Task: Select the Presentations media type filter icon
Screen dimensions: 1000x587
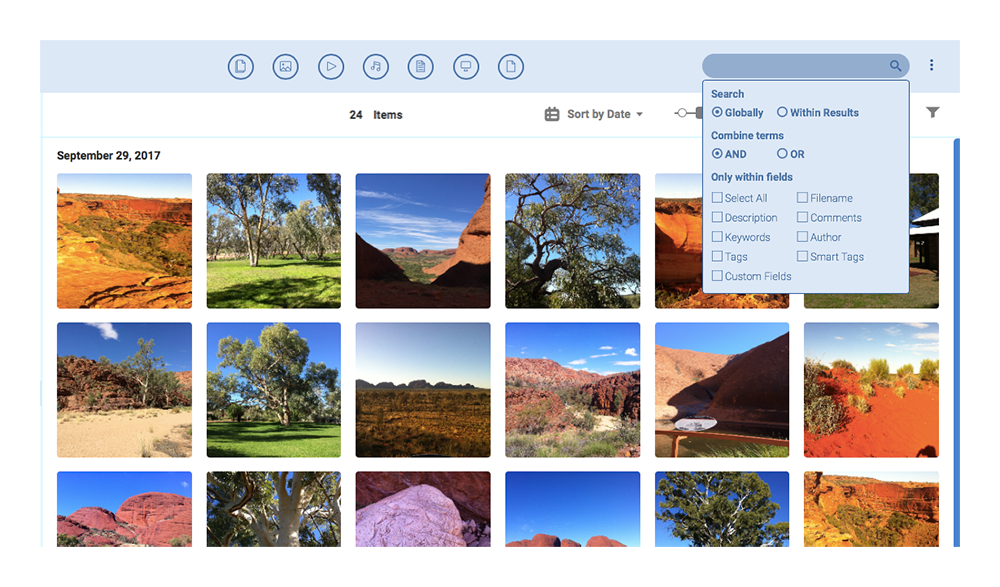Action: point(466,66)
